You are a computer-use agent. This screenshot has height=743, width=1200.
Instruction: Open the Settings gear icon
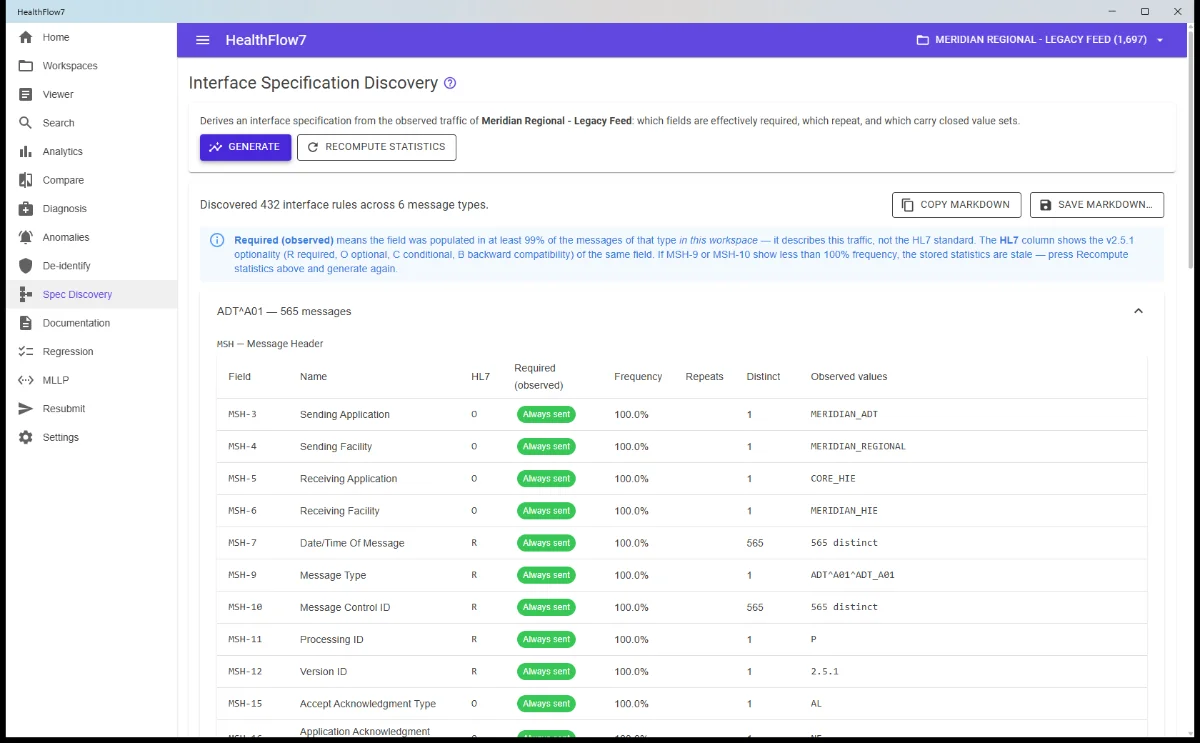[26, 437]
